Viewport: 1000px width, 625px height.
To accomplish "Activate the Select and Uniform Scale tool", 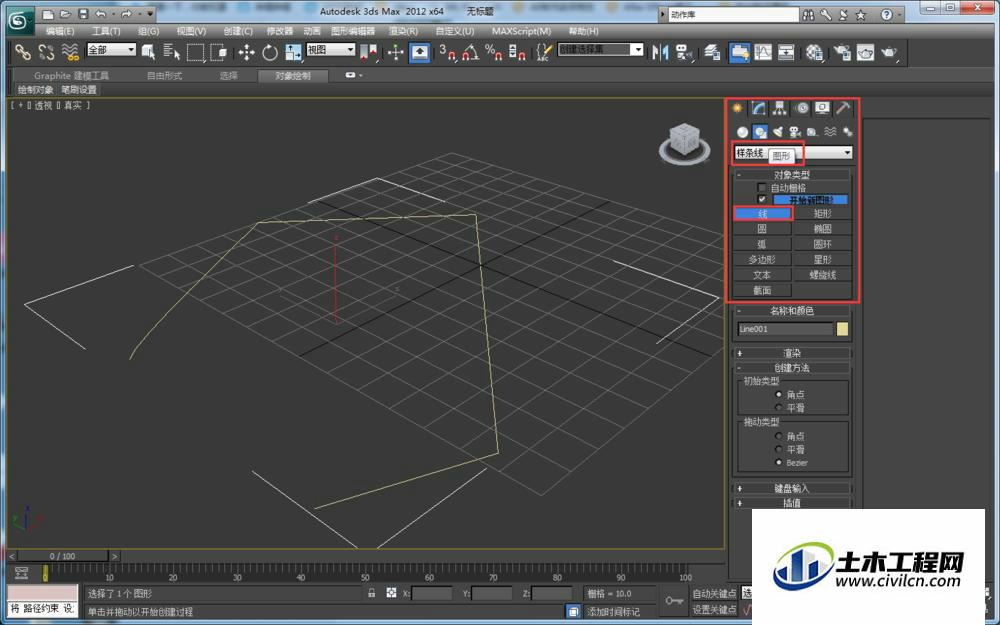I will [x=293, y=52].
